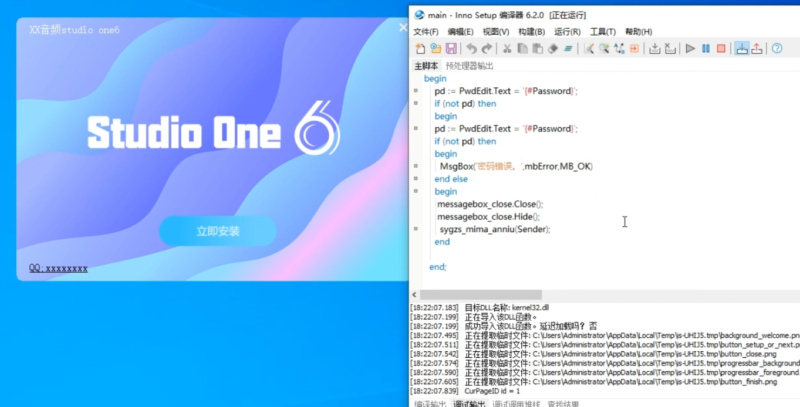The height and width of the screenshot is (407, 800).
Task: Open the Help question mark icon
Action: pos(777,48)
